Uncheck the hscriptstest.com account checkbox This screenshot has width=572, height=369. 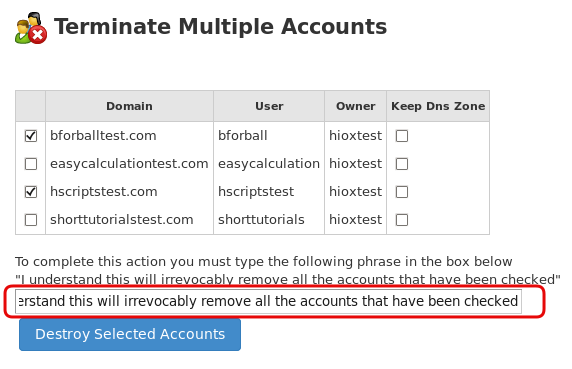31,192
